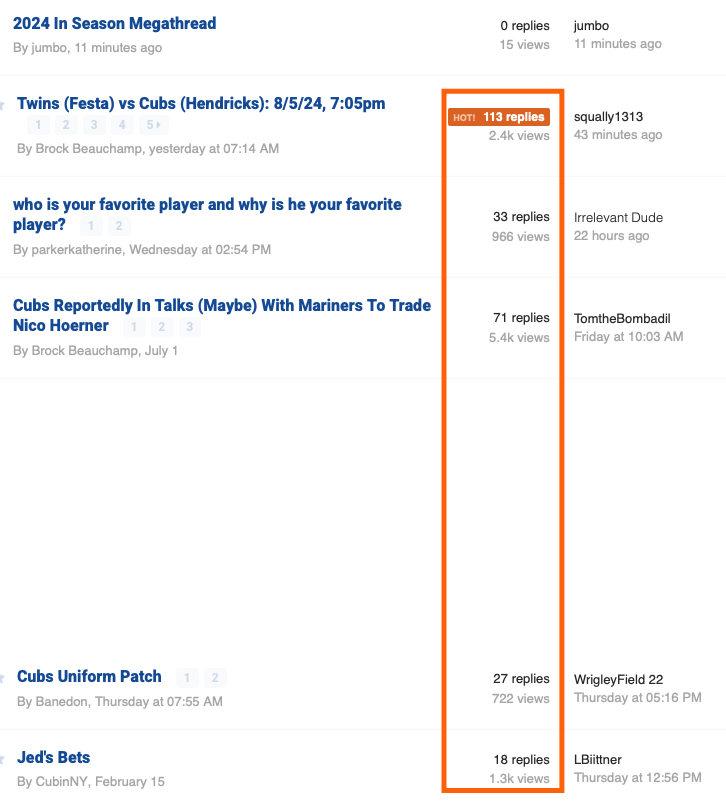The image size is (726, 803).
Task: Go to page 3 of Nico Hoerner thread
Action: 190,327
